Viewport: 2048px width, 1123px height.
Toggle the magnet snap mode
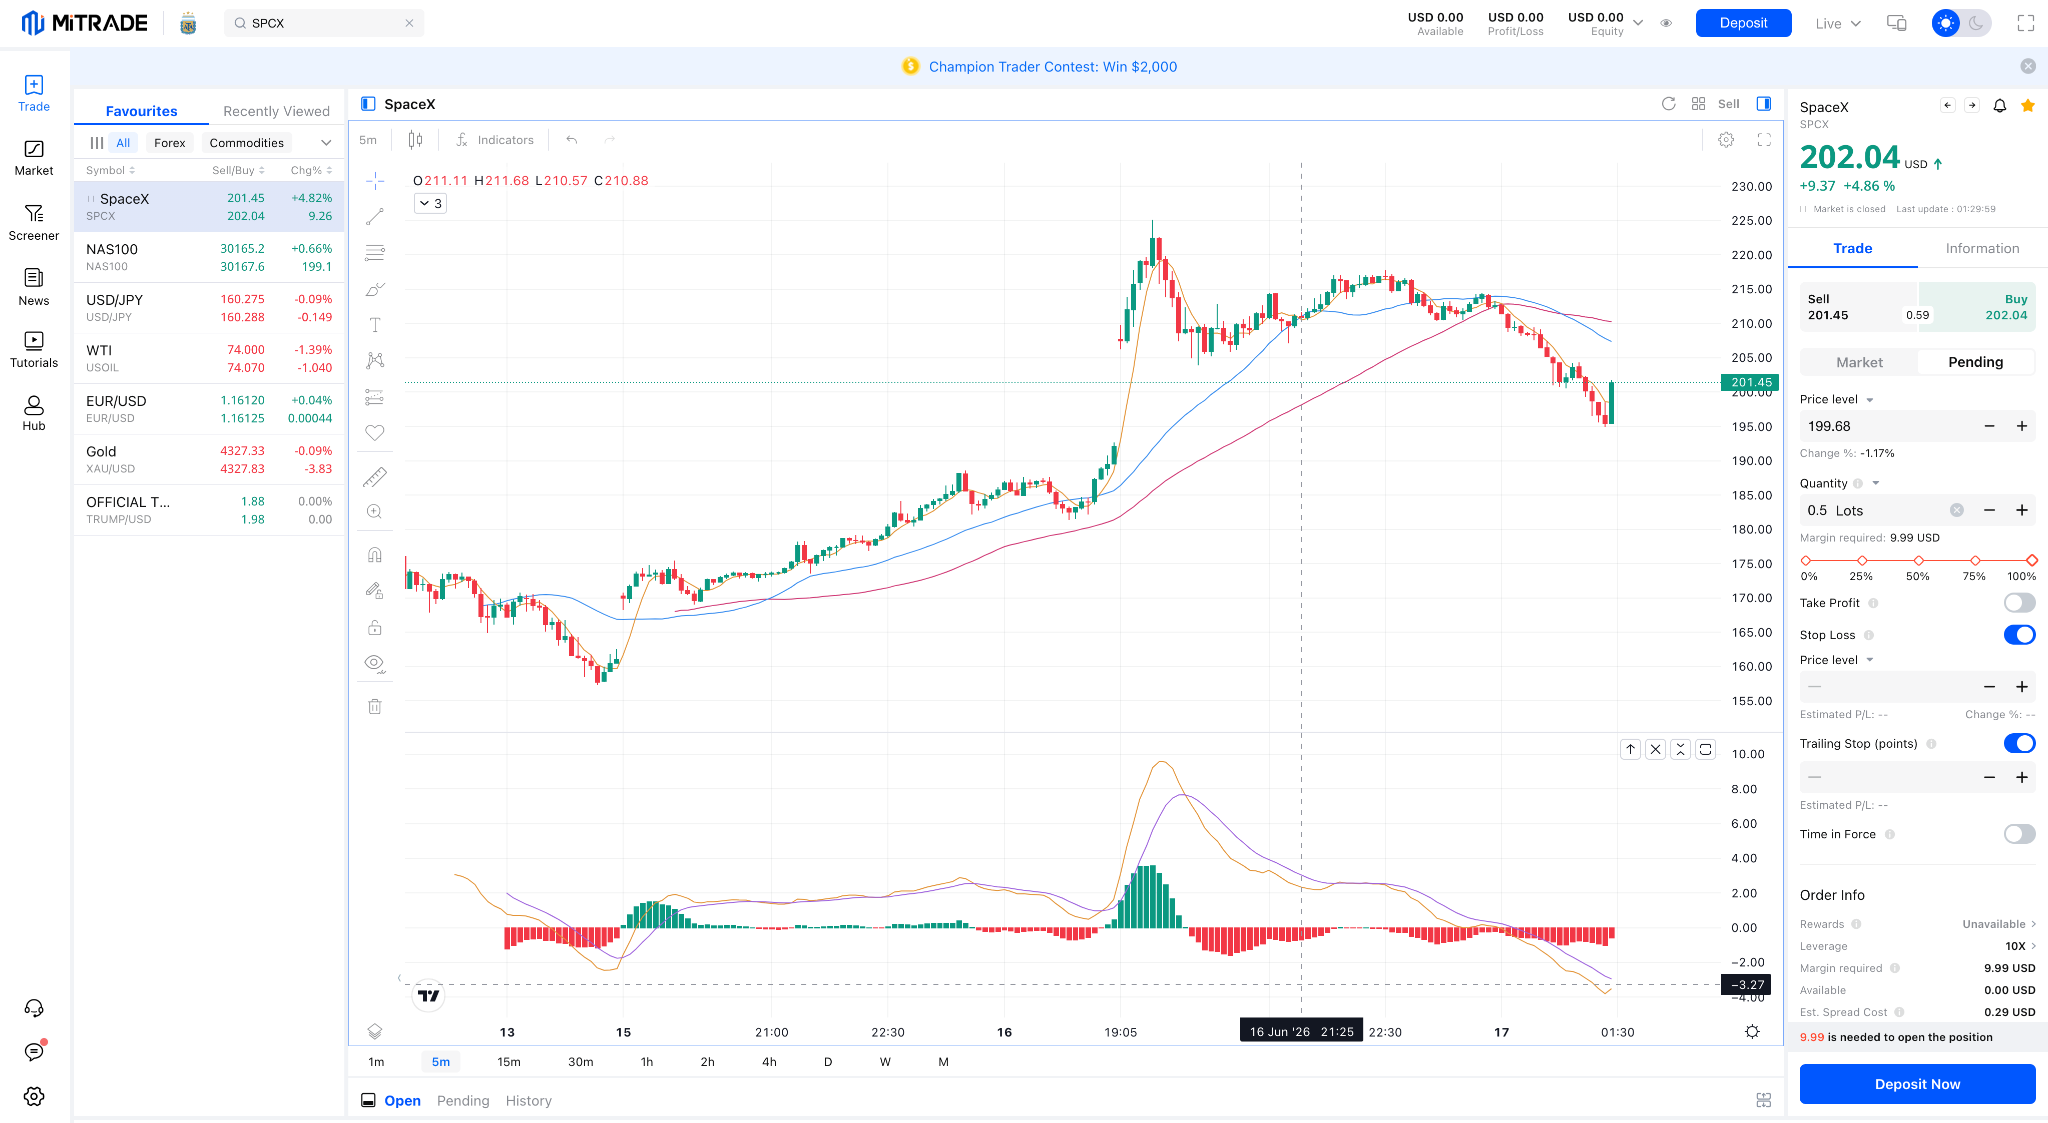(375, 554)
